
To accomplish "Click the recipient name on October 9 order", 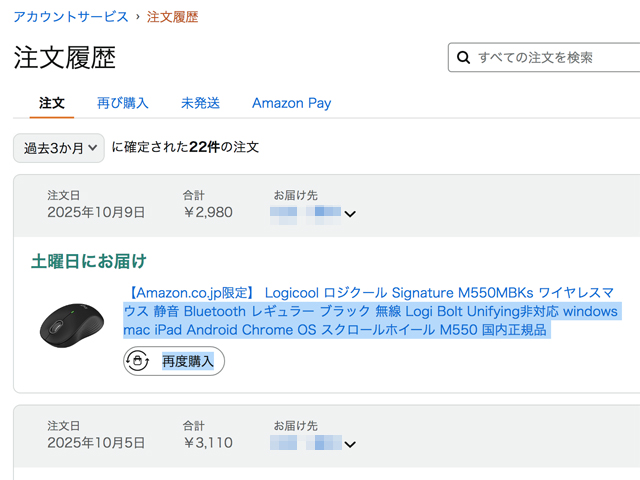I will tap(306, 213).
